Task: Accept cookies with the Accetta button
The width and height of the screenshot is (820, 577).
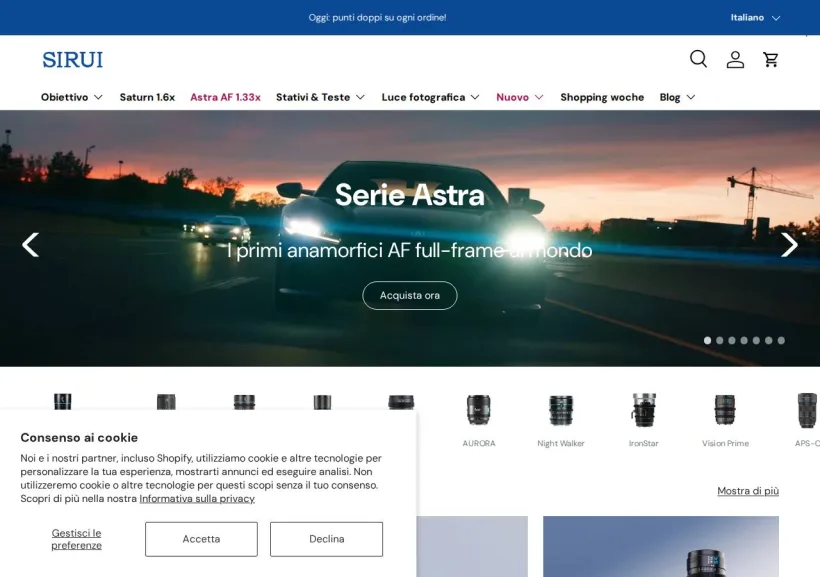Action: coord(201,539)
